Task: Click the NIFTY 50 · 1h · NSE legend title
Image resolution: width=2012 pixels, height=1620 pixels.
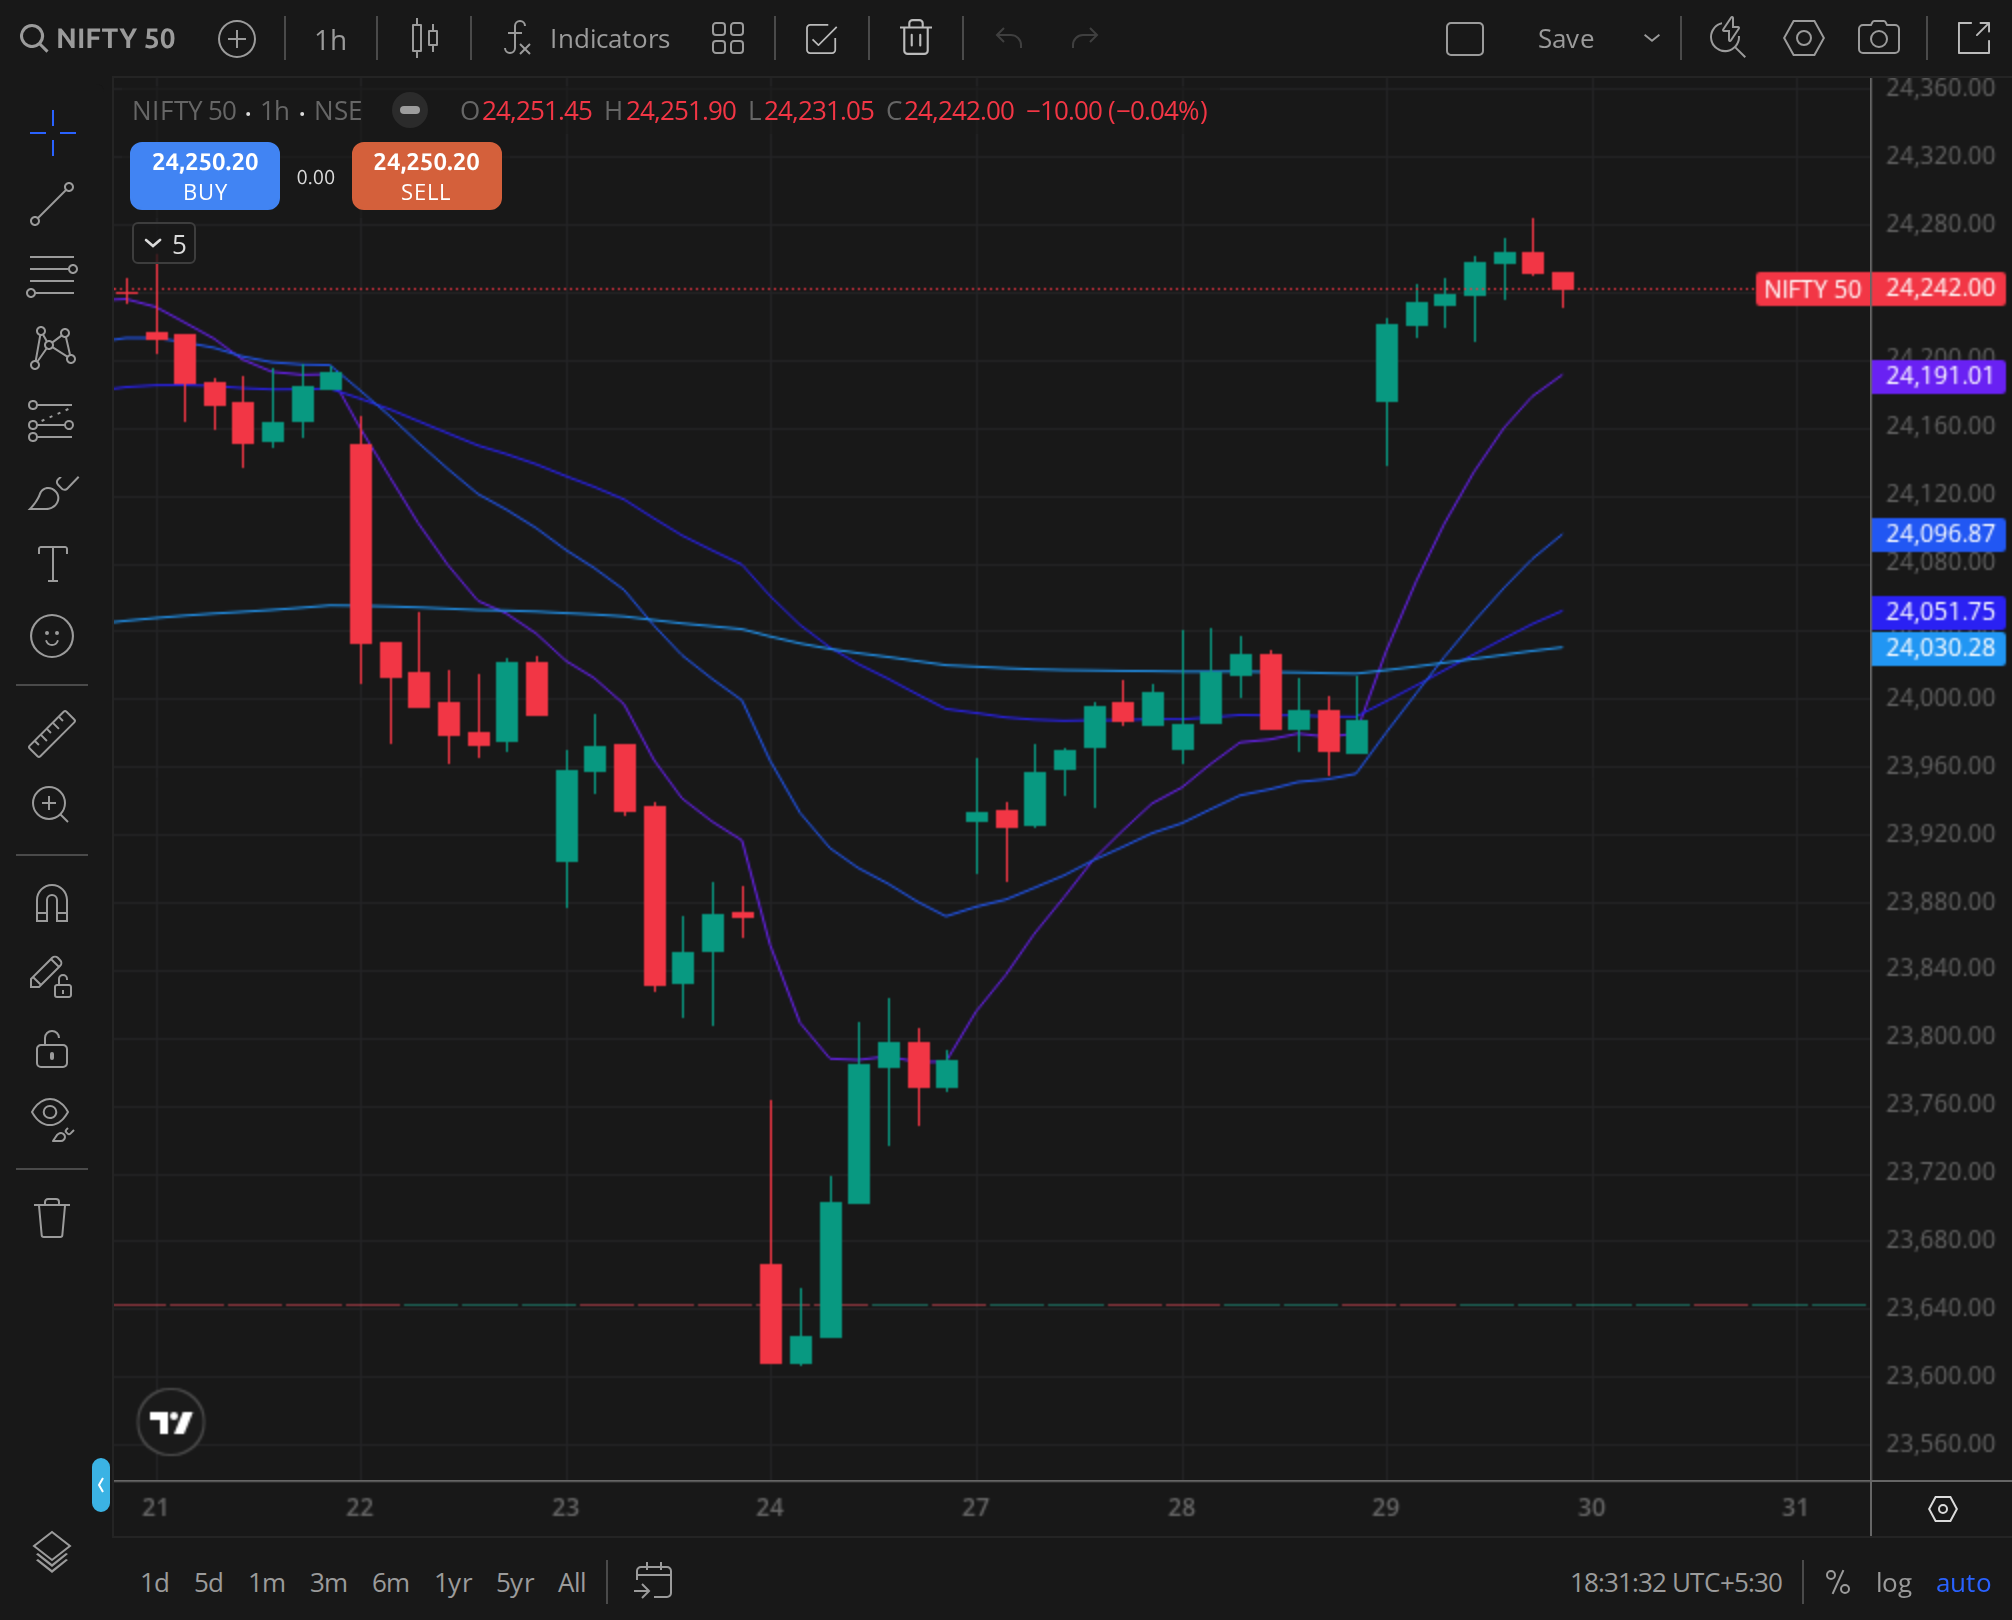Action: pyautogui.click(x=247, y=110)
